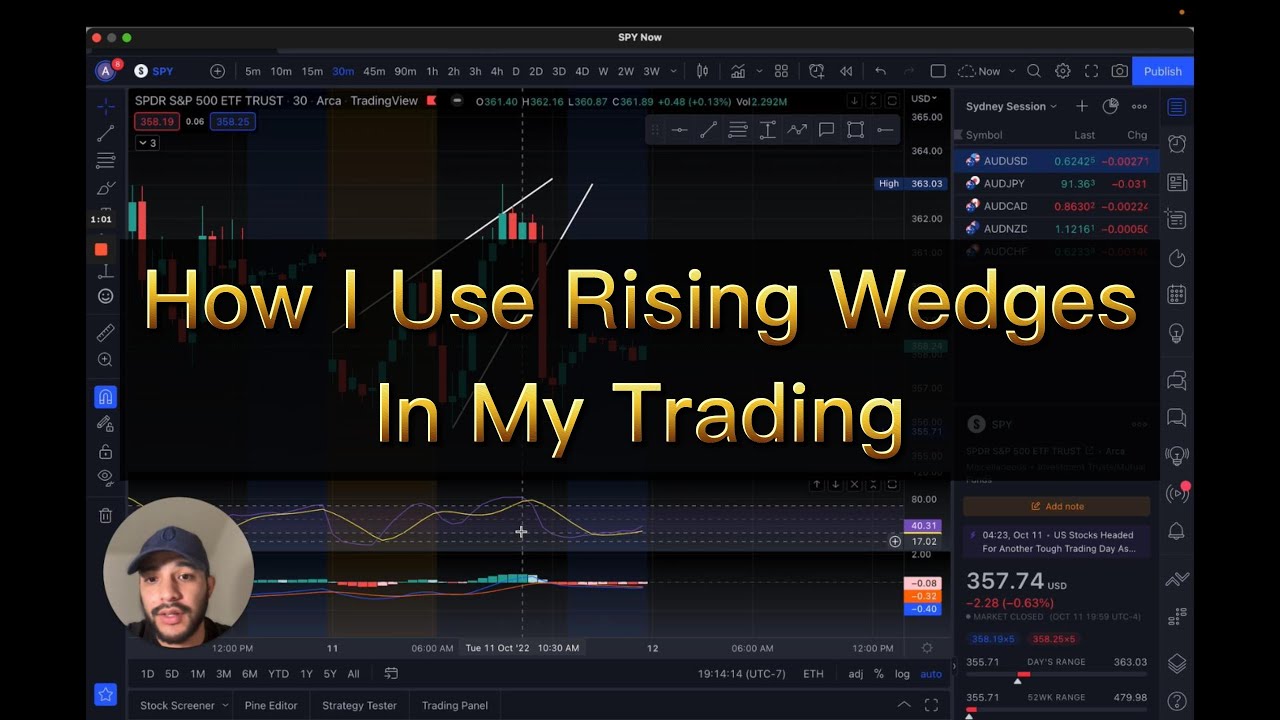Enter fullscreen mode icon
The height and width of the screenshot is (720, 1280).
1091,71
